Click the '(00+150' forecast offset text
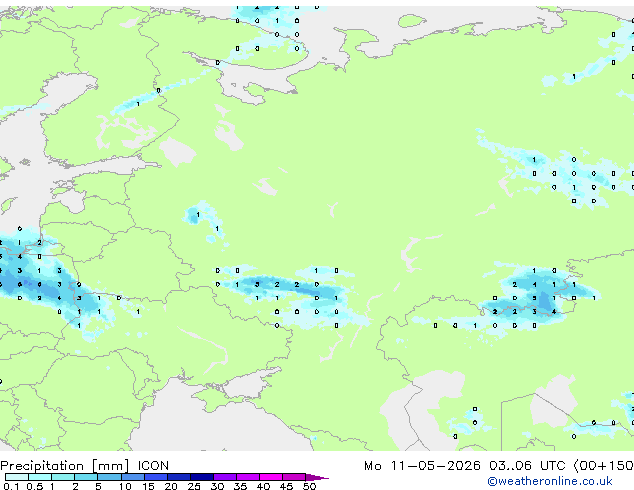This screenshot has width=634, height=490. [x=603, y=466]
